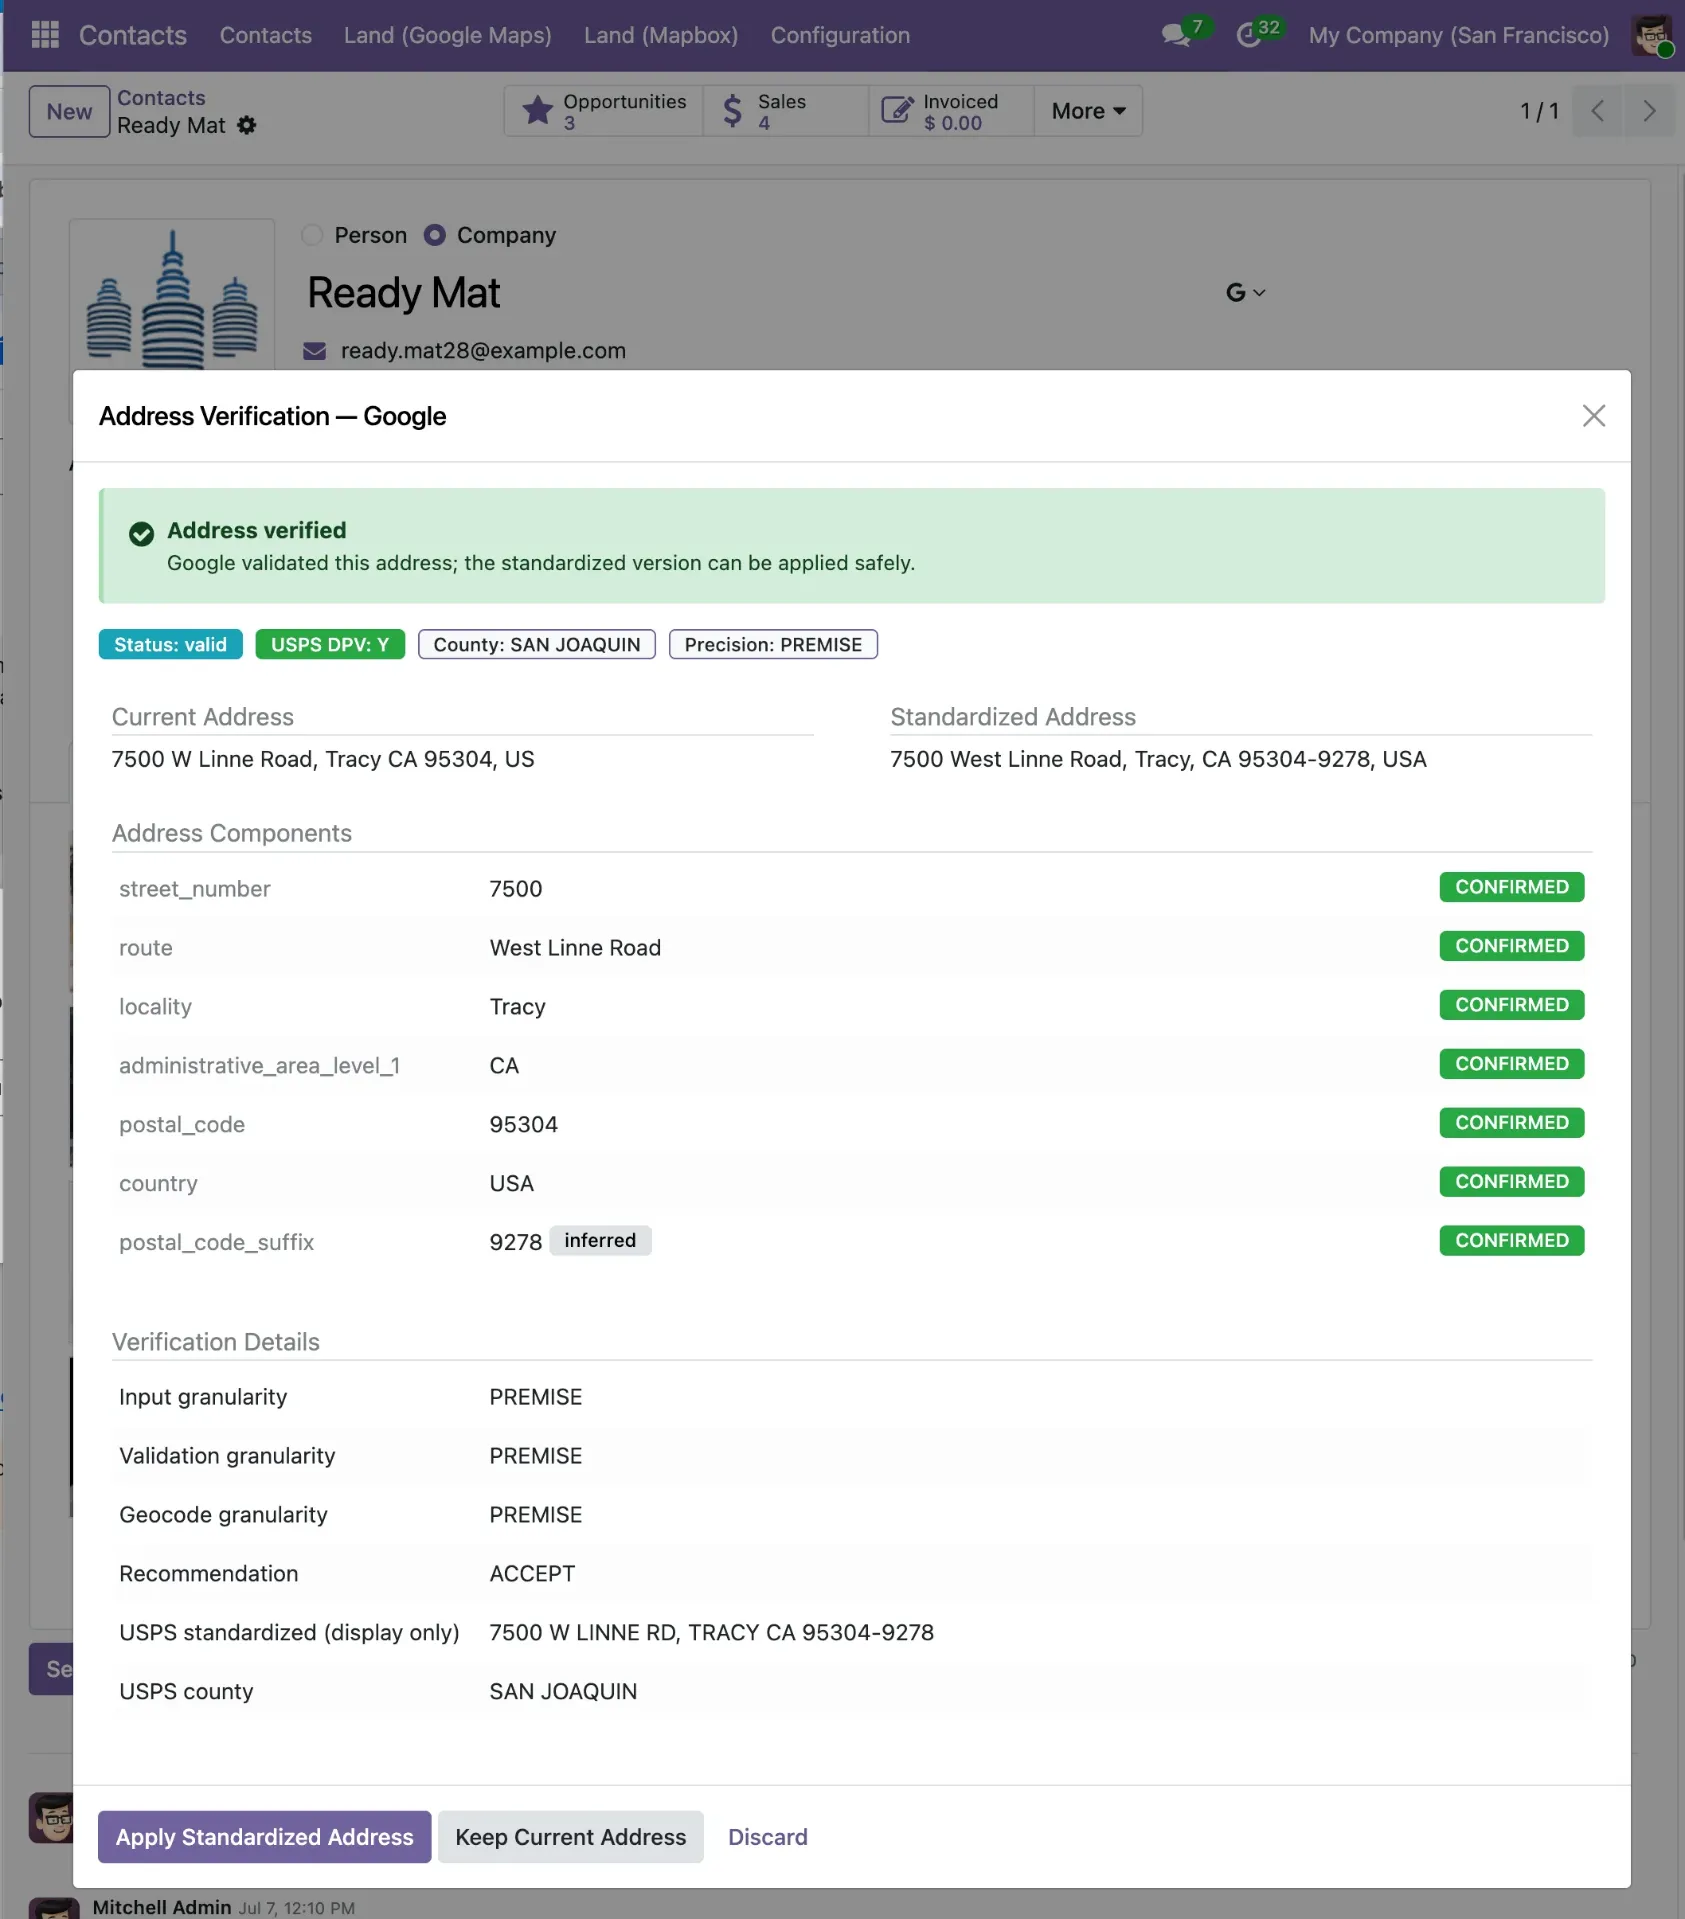Open the conversations chat icon with badge 7
Screen dimensions: 1685x1919
pyautogui.click(x=1177, y=35)
